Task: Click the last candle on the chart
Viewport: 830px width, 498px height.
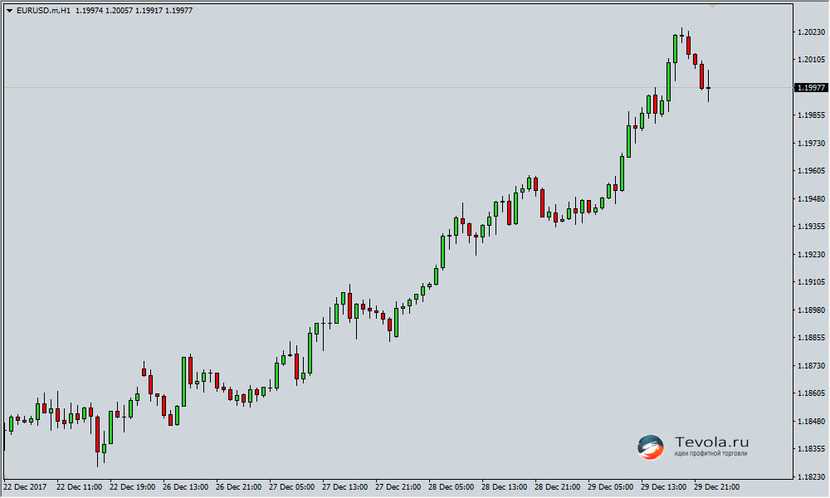Action: point(708,88)
